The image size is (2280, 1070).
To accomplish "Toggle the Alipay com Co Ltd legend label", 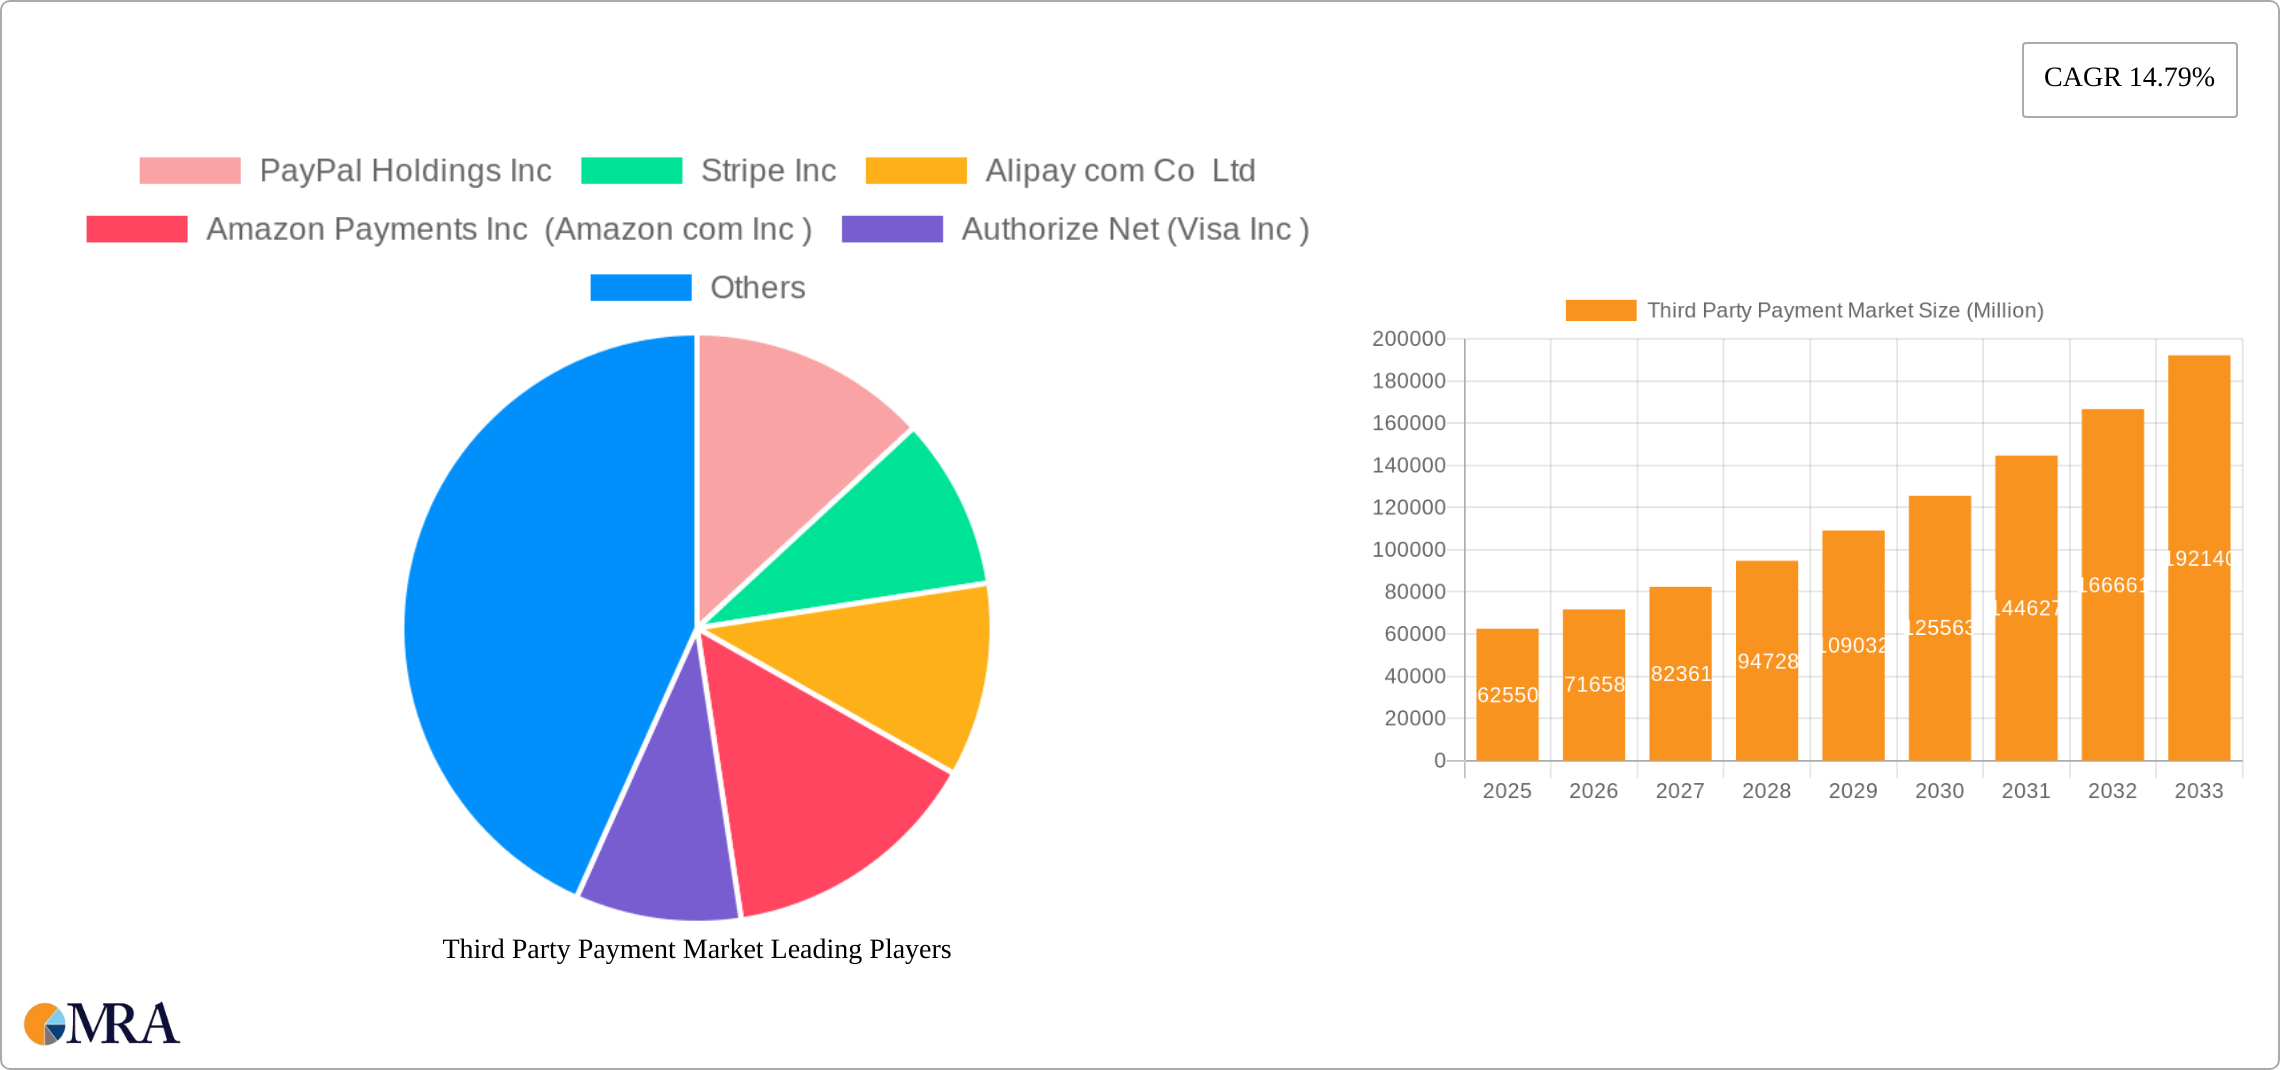I will click(1120, 171).
